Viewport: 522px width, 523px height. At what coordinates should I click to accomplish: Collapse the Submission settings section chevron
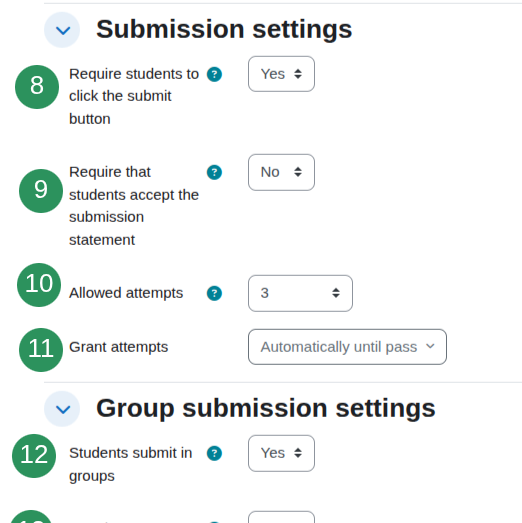[62, 30]
